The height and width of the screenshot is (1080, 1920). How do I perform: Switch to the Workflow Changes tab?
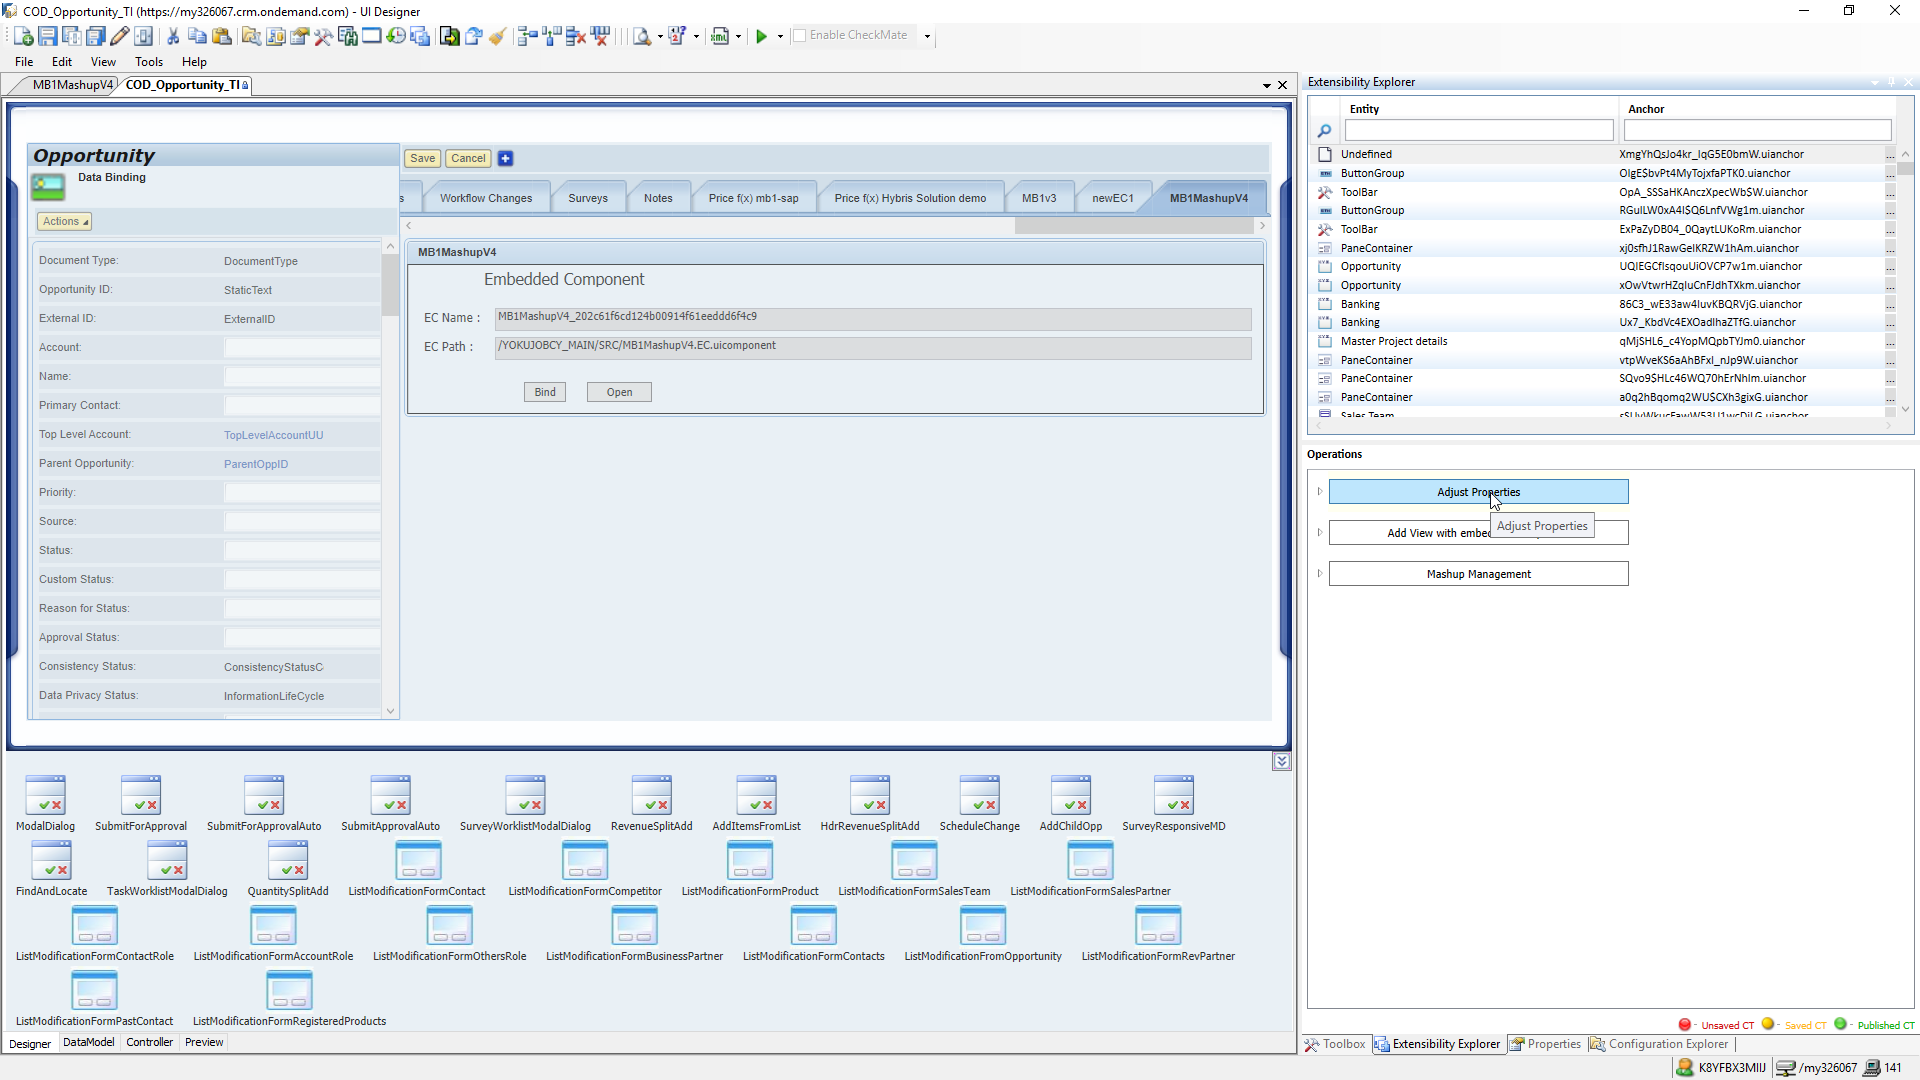click(486, 199)
